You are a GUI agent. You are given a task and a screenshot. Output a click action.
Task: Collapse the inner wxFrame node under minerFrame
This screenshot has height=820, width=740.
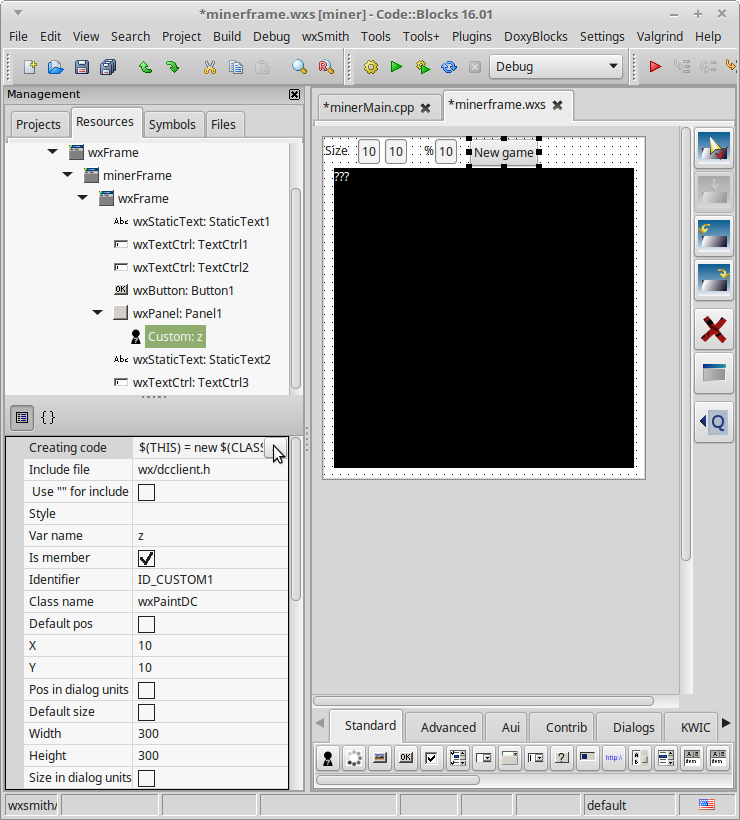tap(83, 198)
